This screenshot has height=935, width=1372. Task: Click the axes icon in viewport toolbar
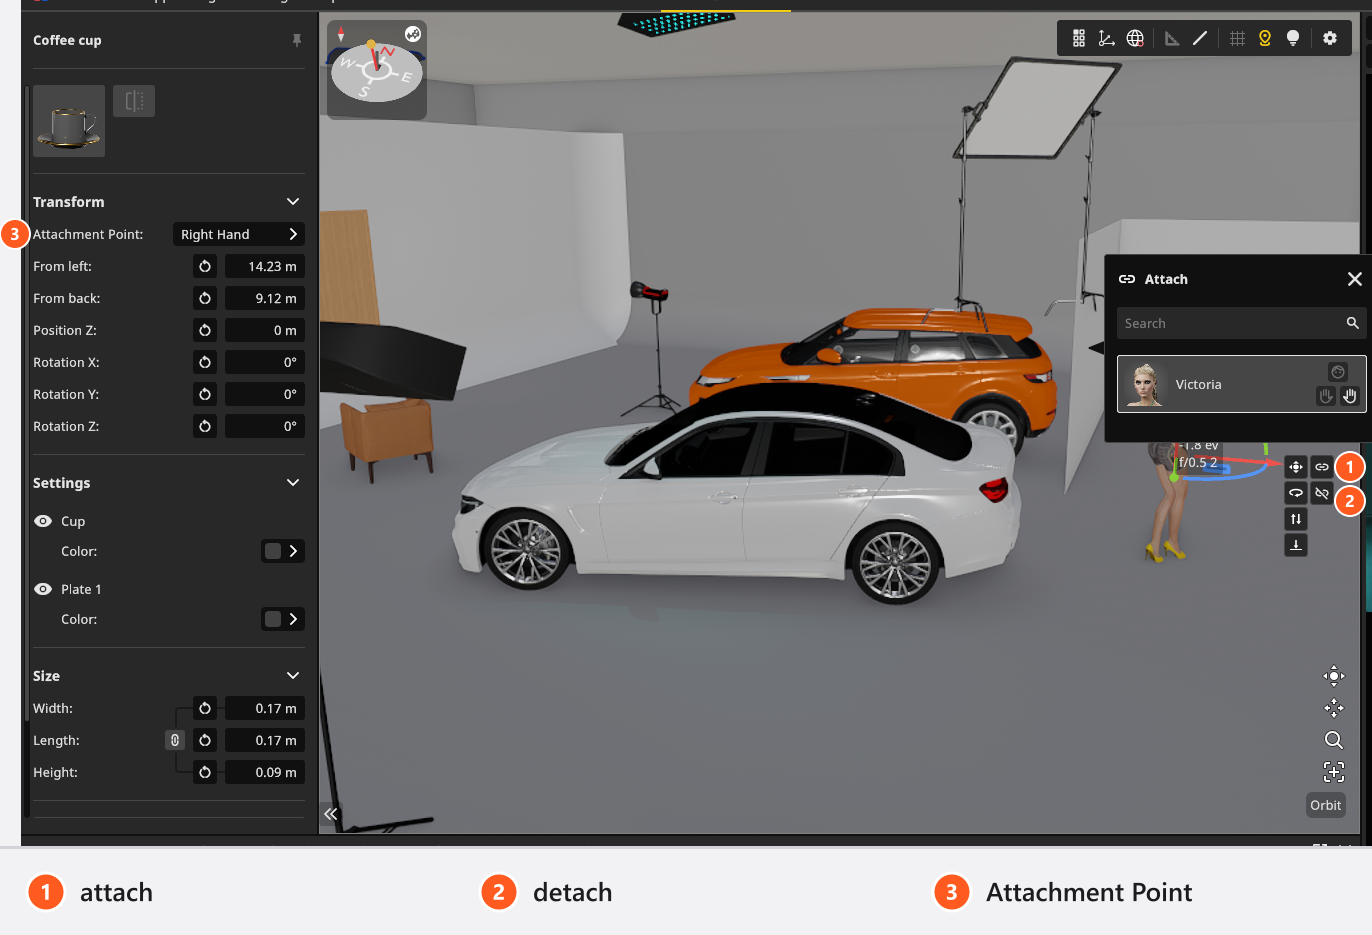1106,38
